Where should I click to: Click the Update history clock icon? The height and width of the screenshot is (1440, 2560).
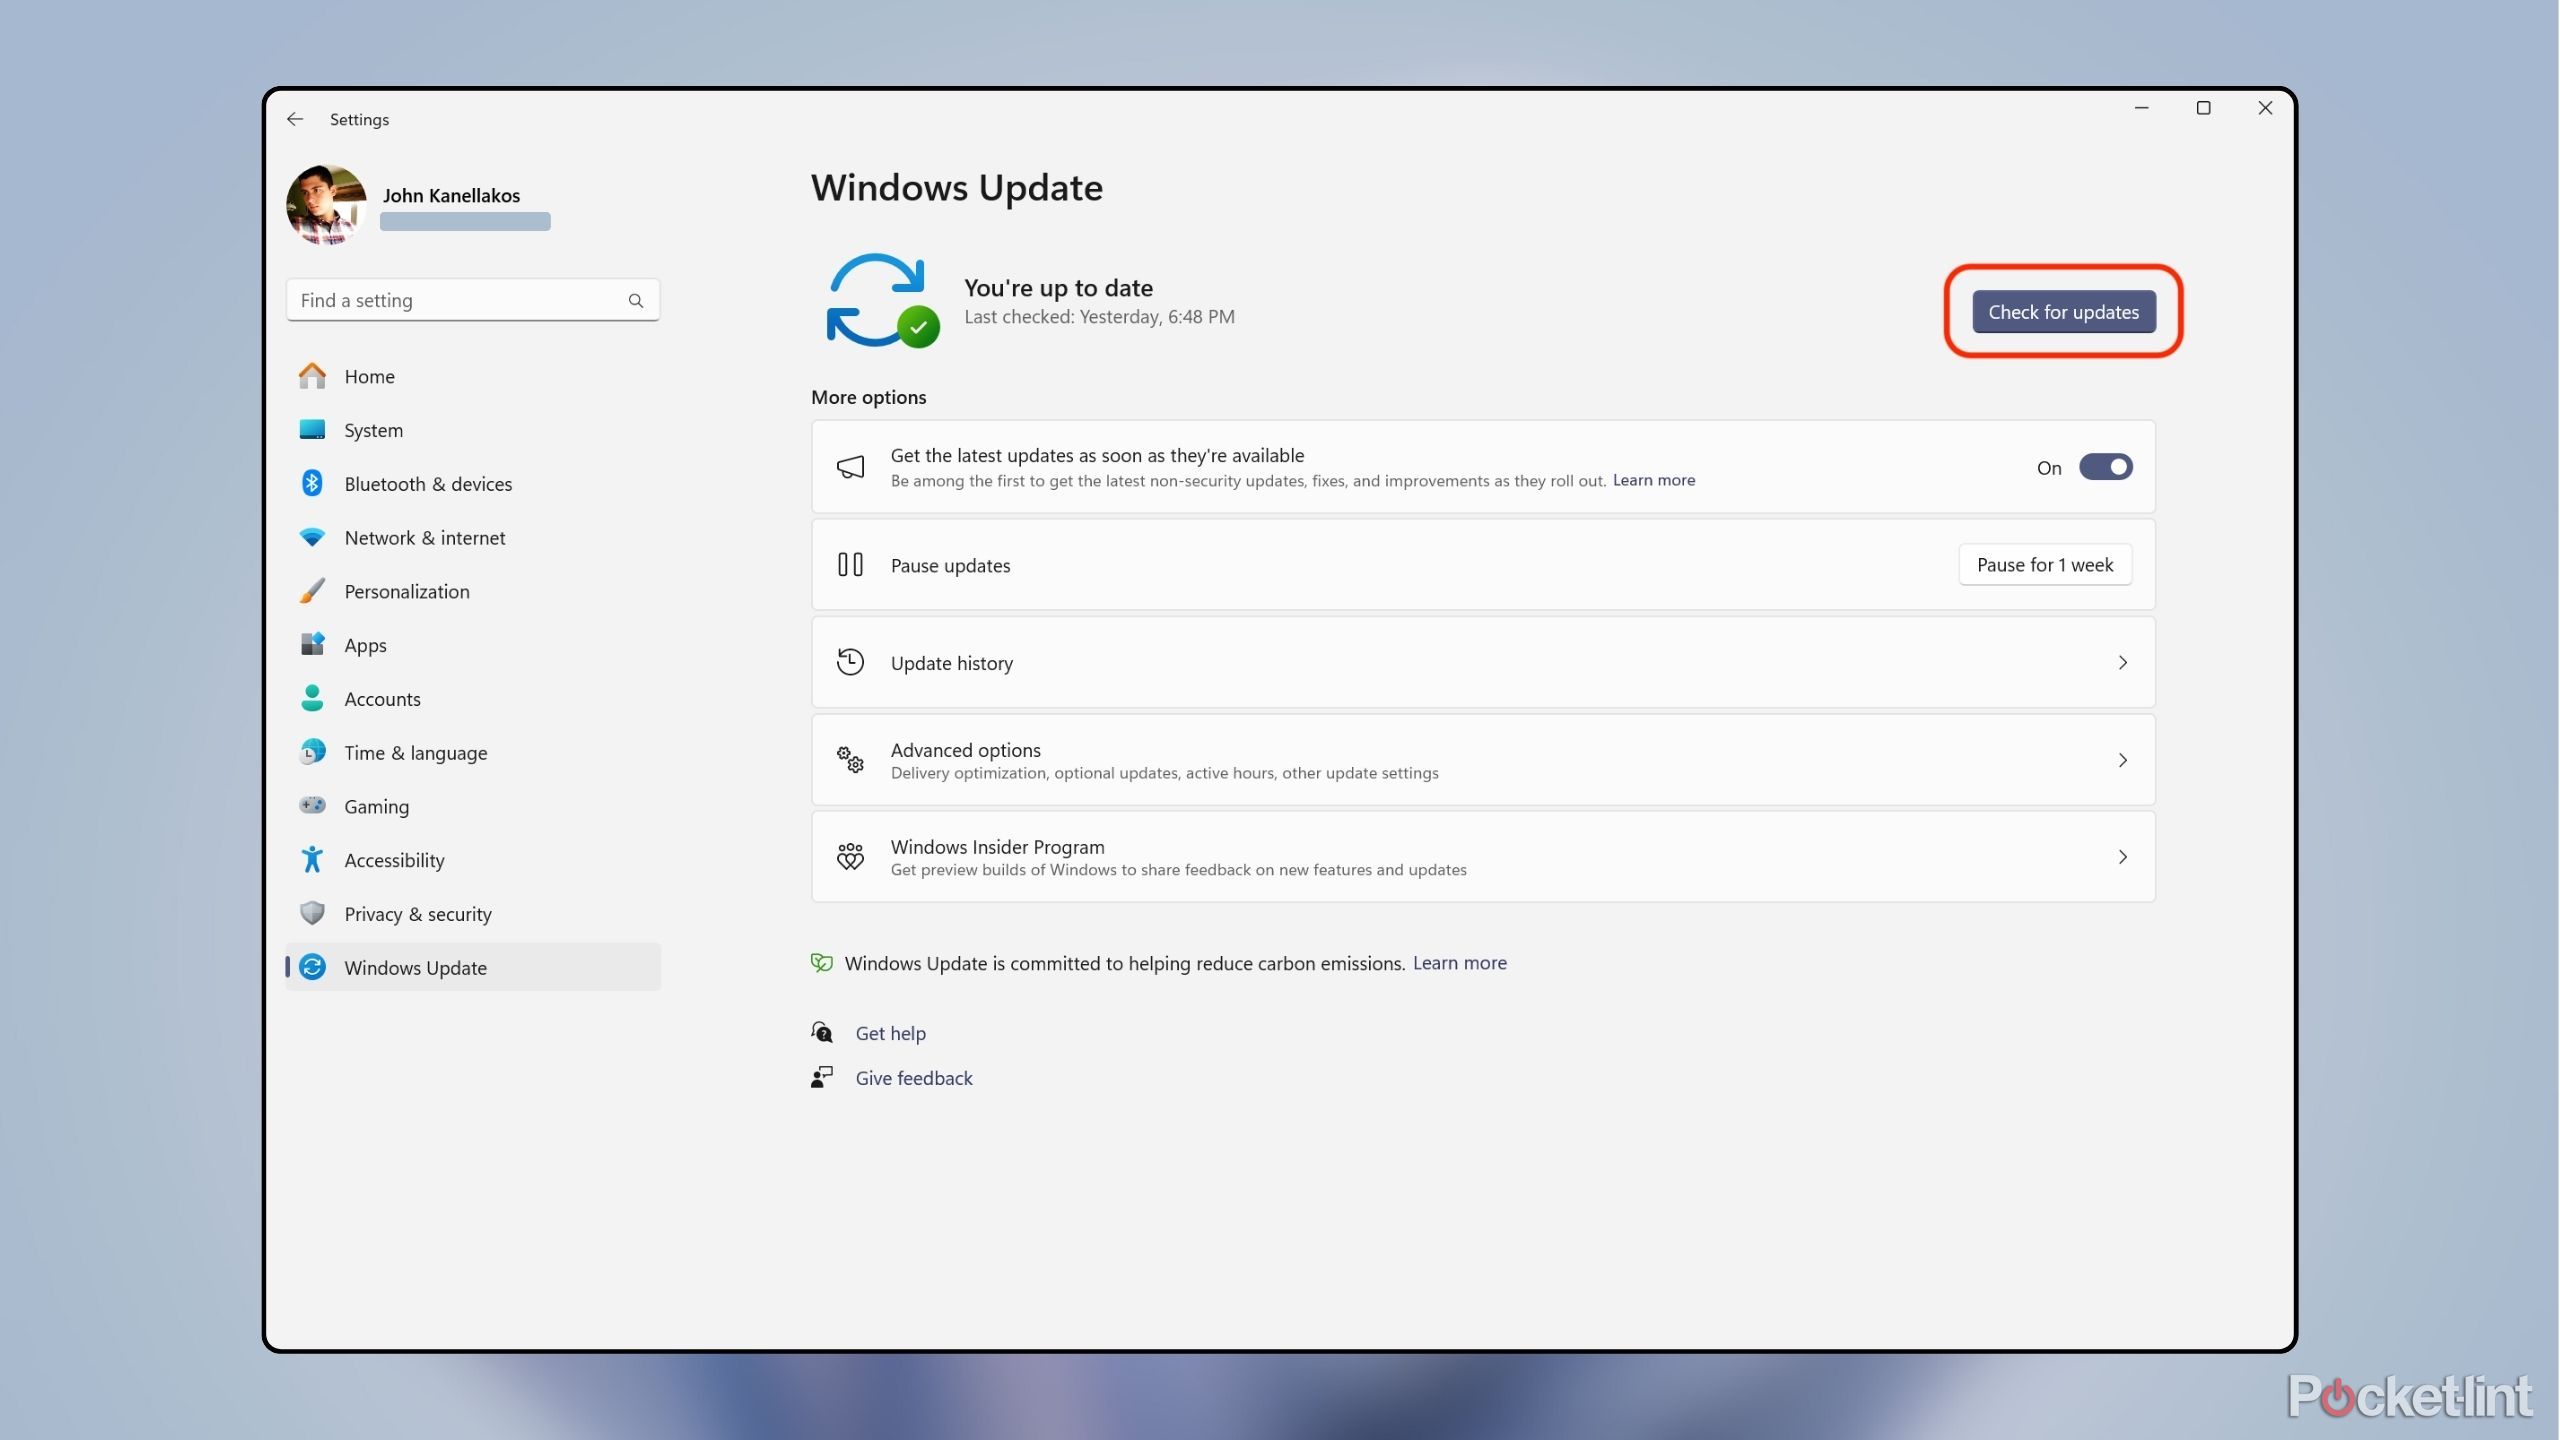[x=850, y=662]
